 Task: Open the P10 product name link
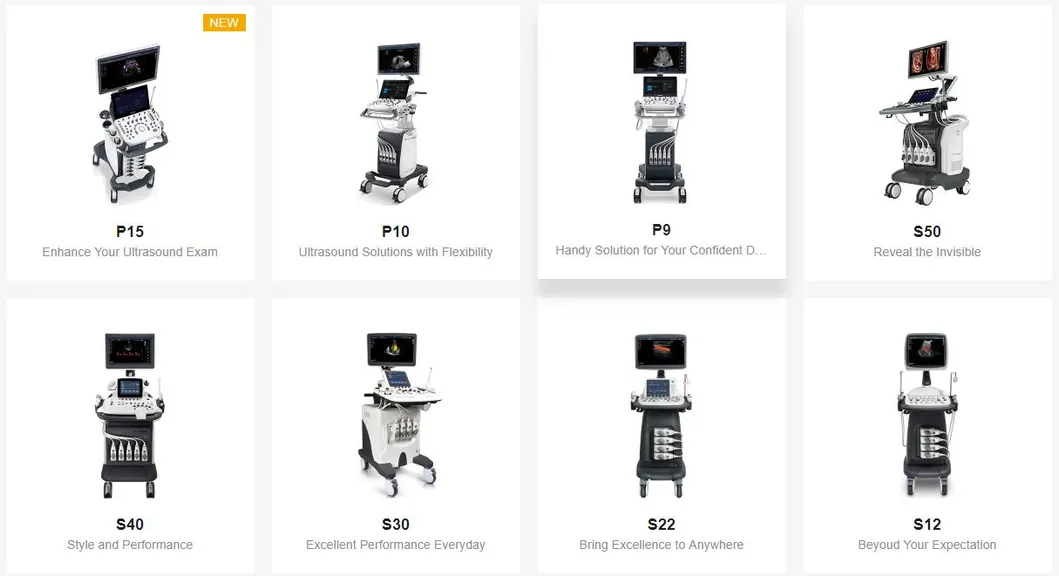(x=396, y=232)
